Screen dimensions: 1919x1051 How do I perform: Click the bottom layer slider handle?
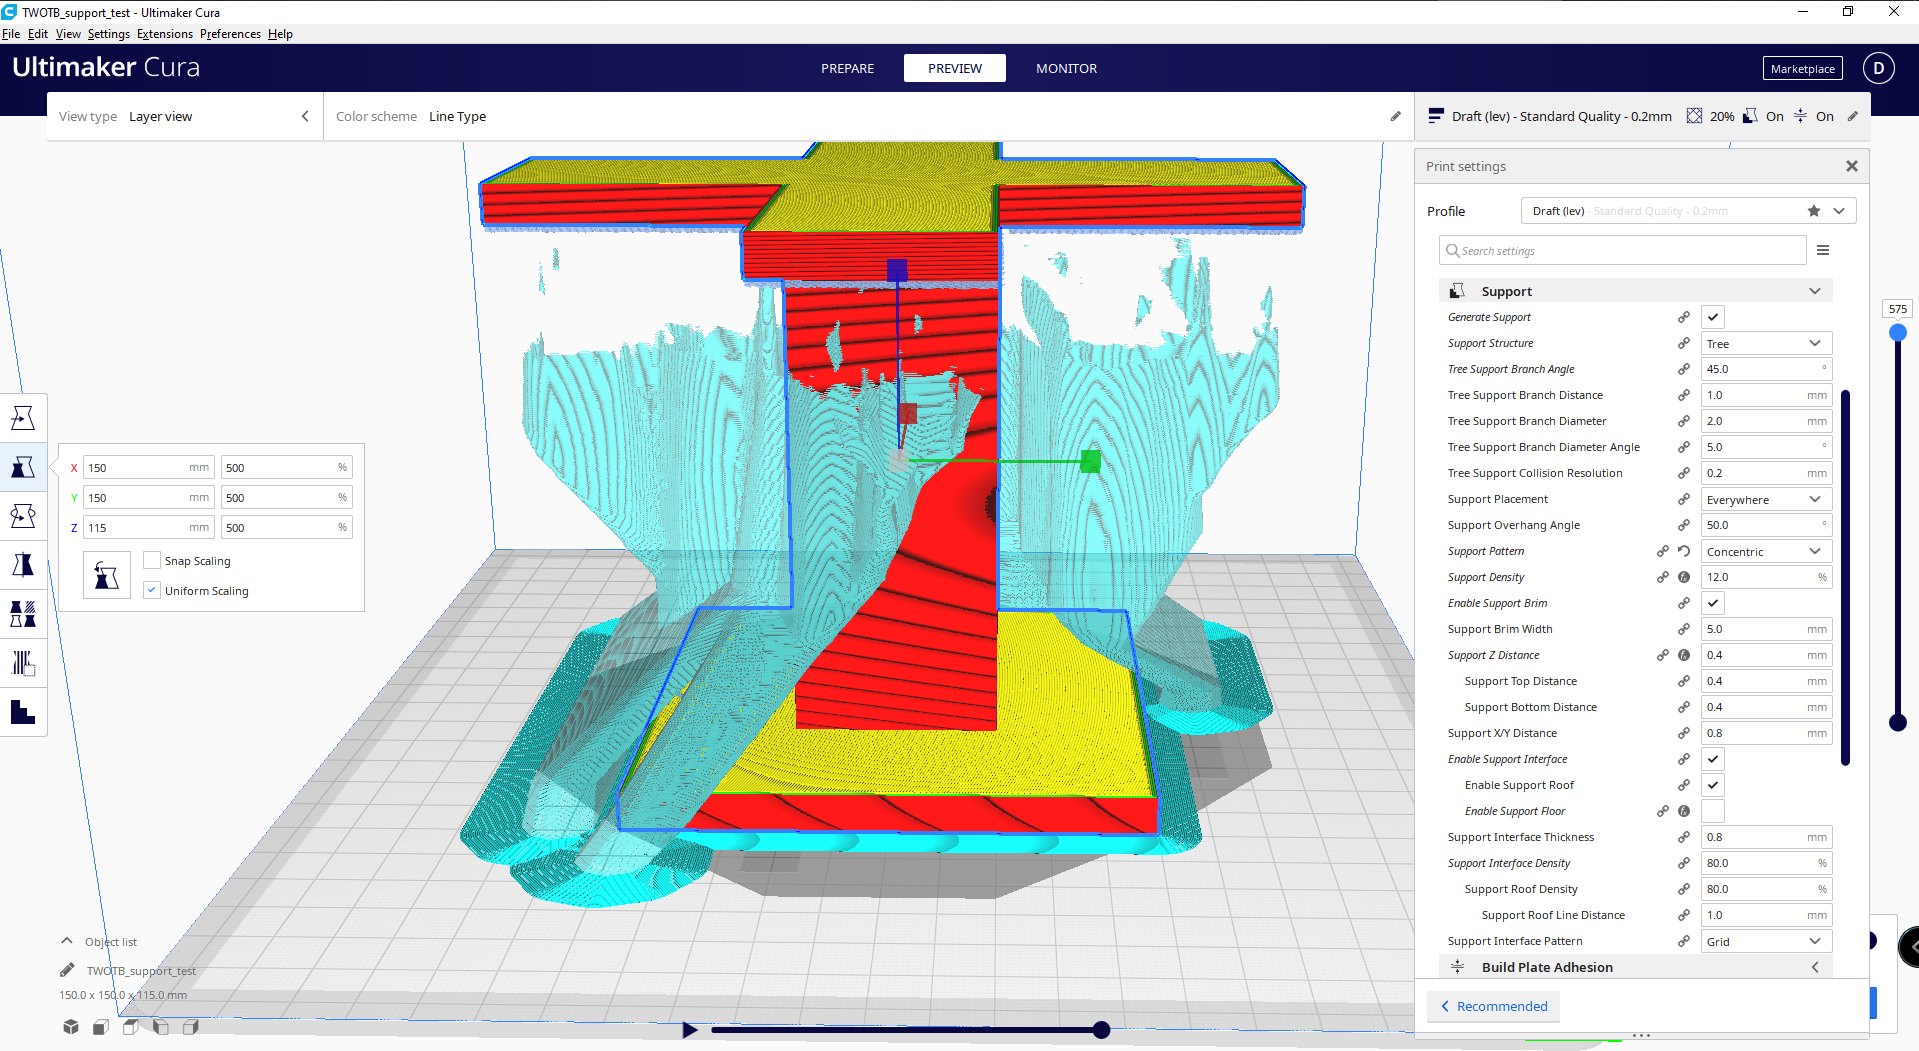point(1897,722)
